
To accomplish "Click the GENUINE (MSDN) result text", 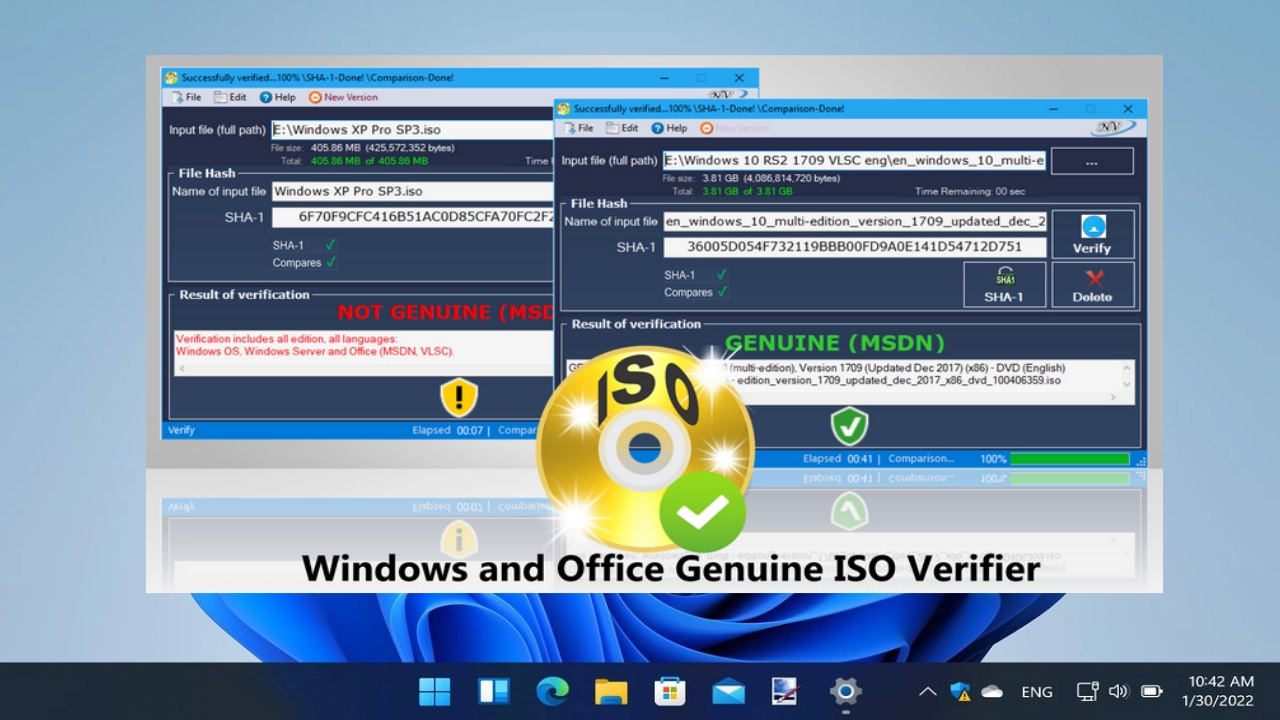I will (x=834, y=343).
